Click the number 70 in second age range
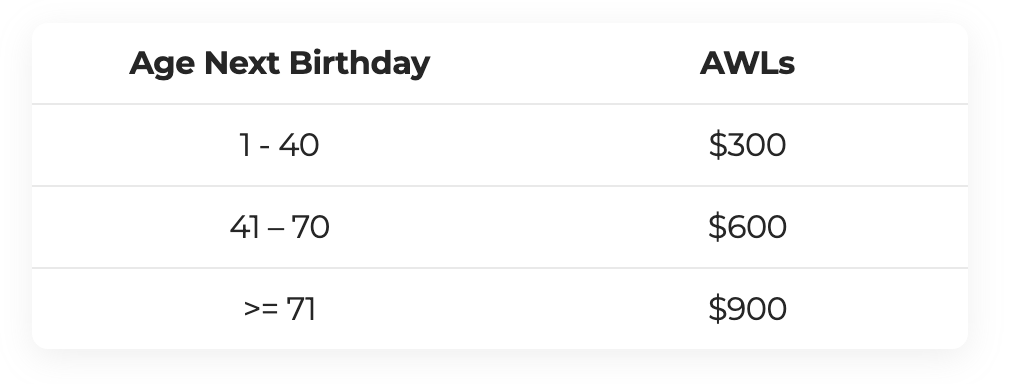Viewport: 1018px width, 384px height. [310, 227]
